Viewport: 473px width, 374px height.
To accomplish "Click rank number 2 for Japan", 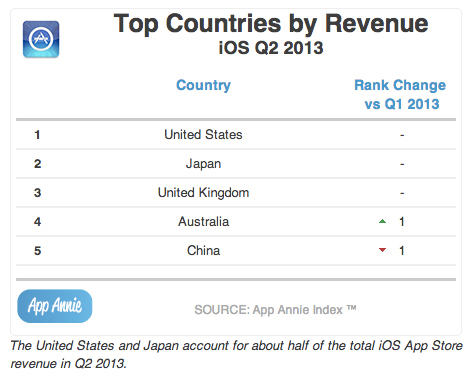I will (37, 164).
